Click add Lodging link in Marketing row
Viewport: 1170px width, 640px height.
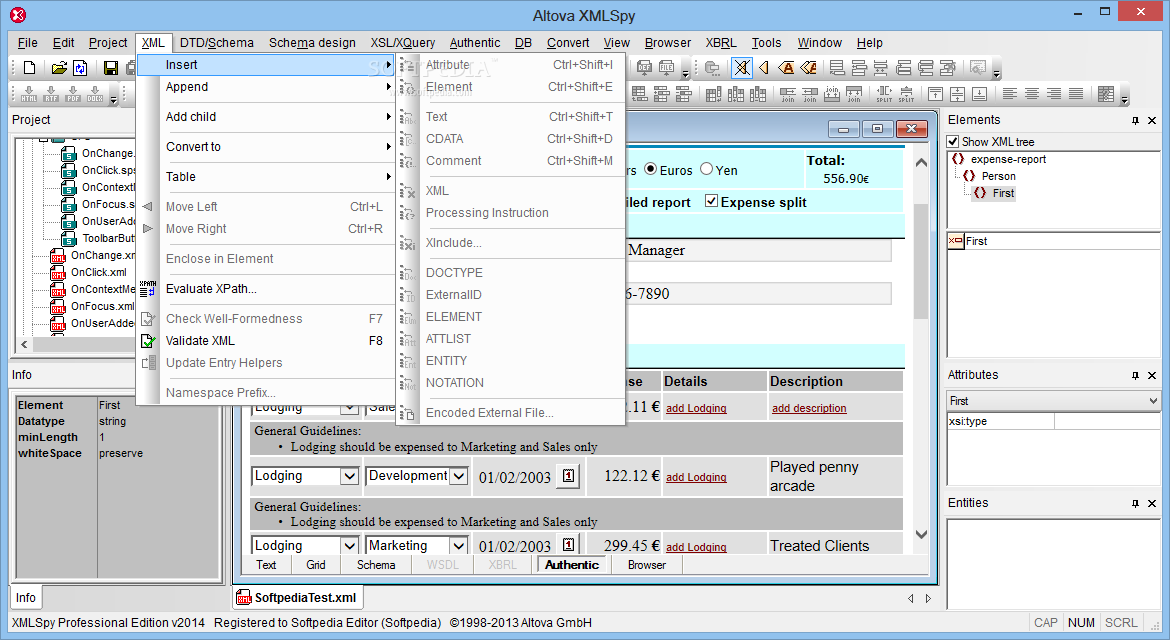696,547
